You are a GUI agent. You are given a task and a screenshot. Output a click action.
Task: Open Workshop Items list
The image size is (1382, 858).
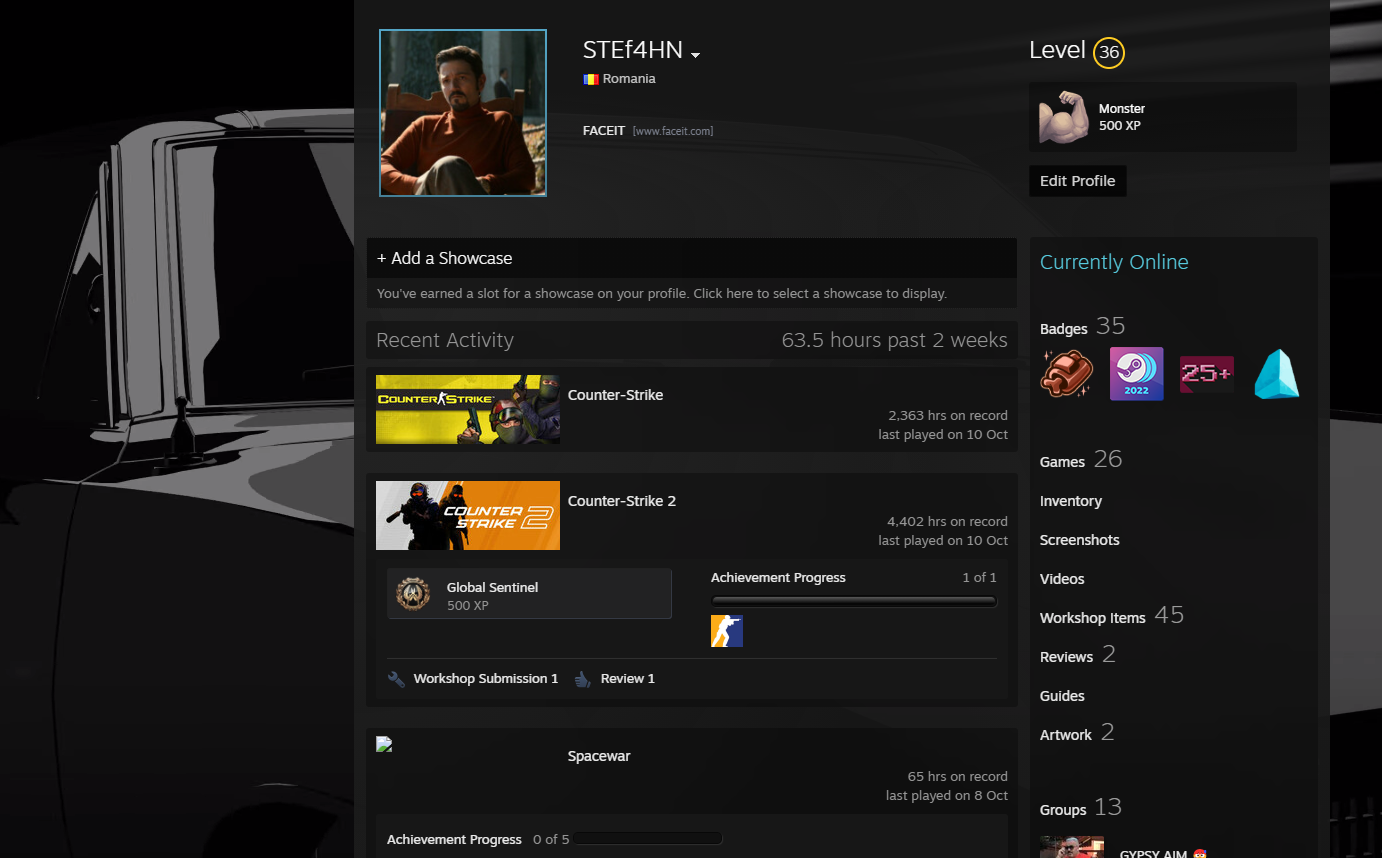click(x=1092, y=618)
